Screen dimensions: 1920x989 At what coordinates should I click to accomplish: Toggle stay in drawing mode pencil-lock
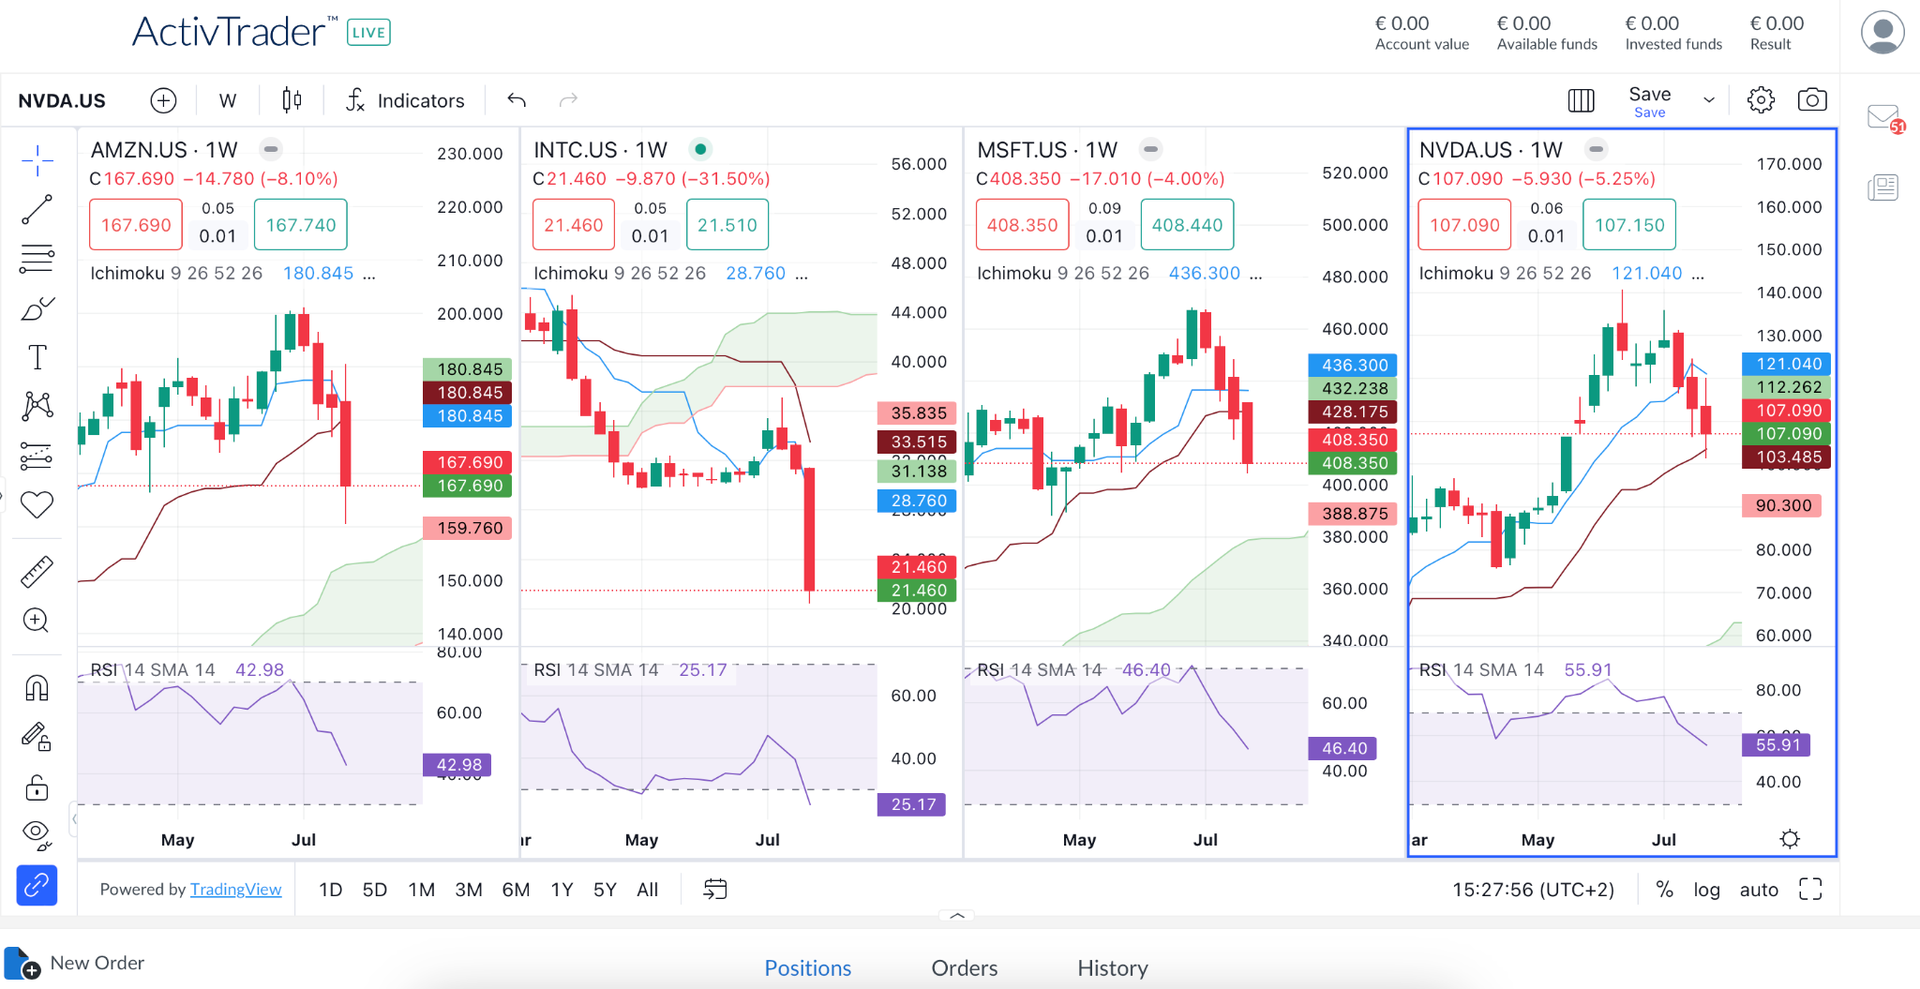pyautogui.click(x=37, y=737)
